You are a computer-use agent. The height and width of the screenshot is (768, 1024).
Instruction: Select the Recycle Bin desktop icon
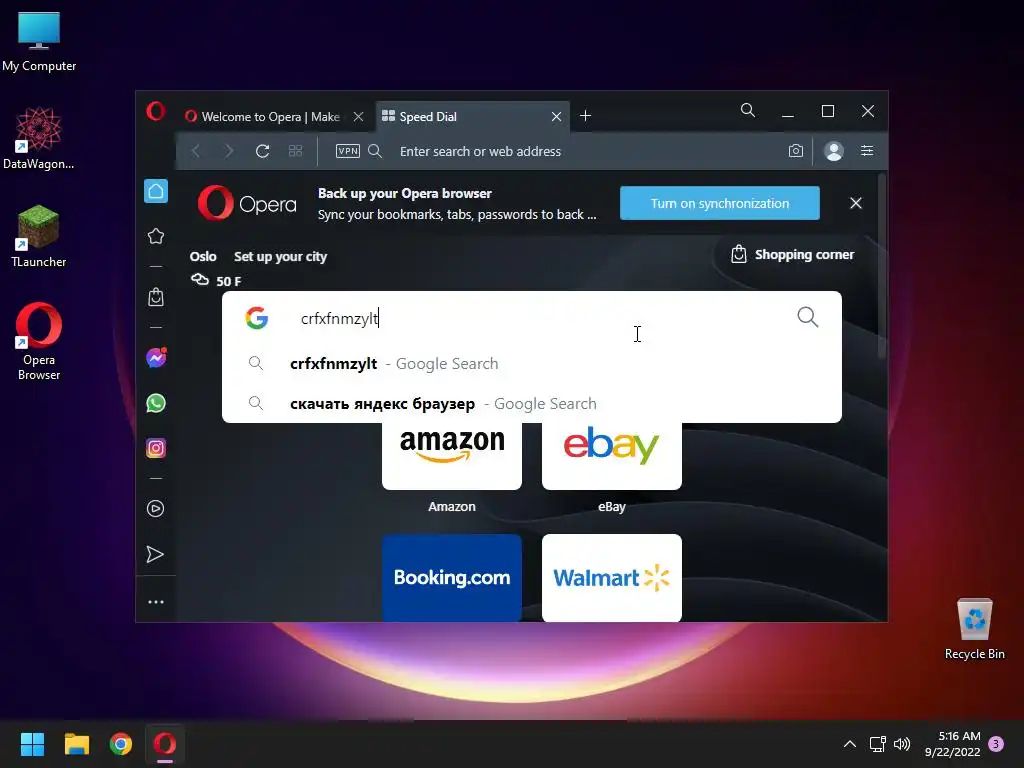(x=974, y=629)
